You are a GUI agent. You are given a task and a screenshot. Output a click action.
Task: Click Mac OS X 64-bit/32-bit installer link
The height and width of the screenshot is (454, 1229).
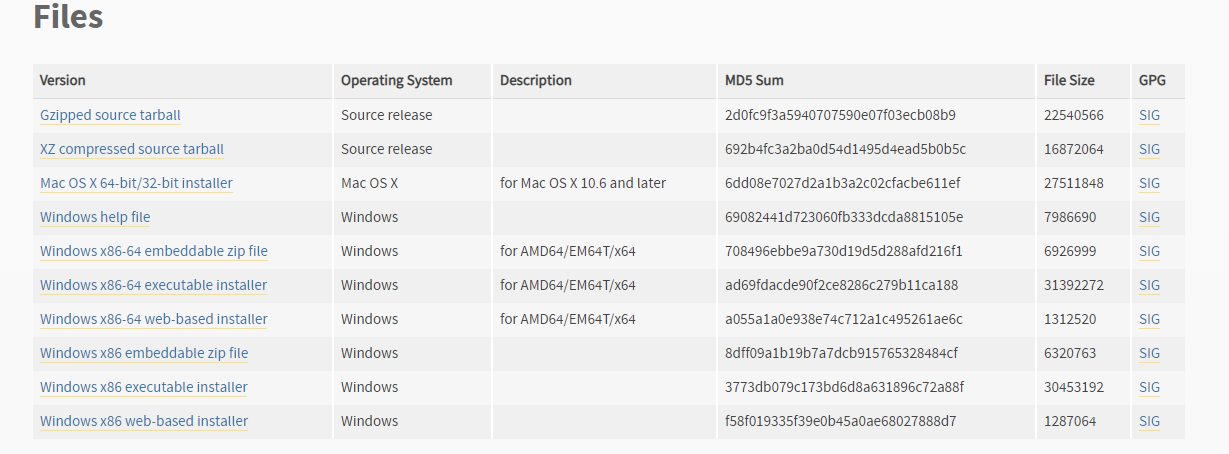[x=136, y=183]
